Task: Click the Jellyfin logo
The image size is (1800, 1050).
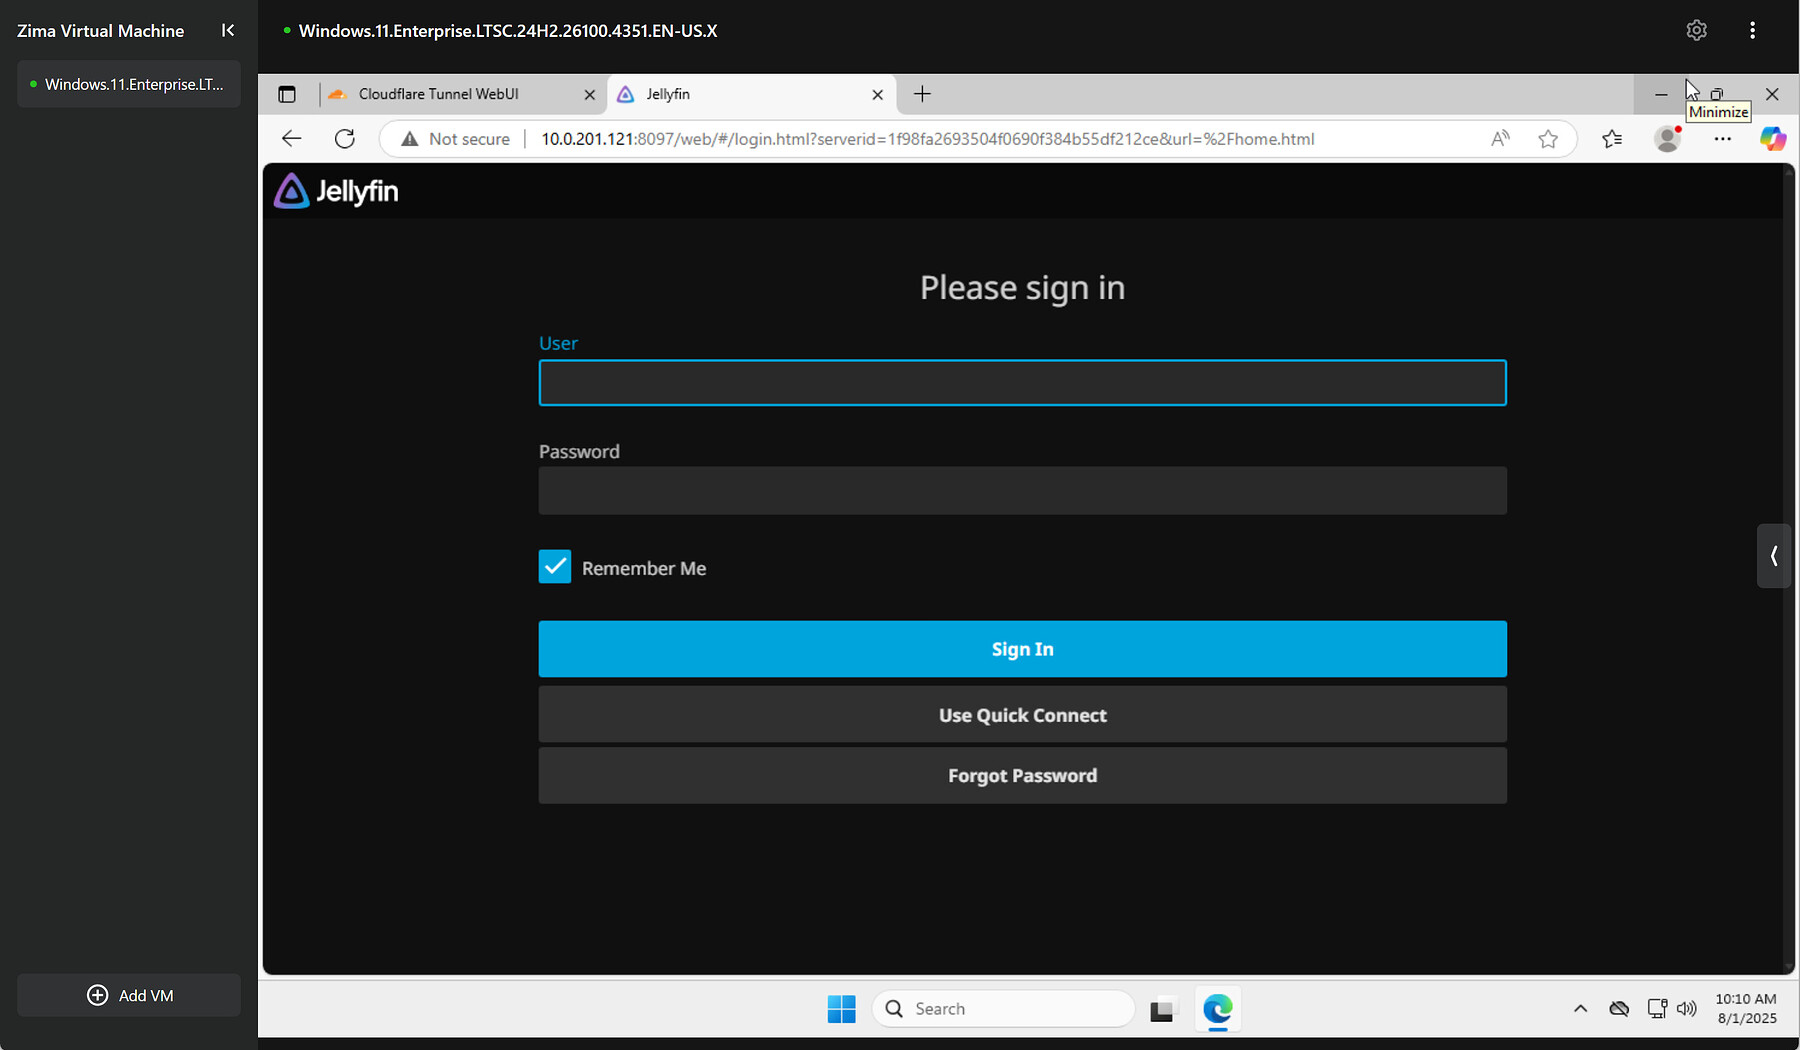Action: click(336, 191)
